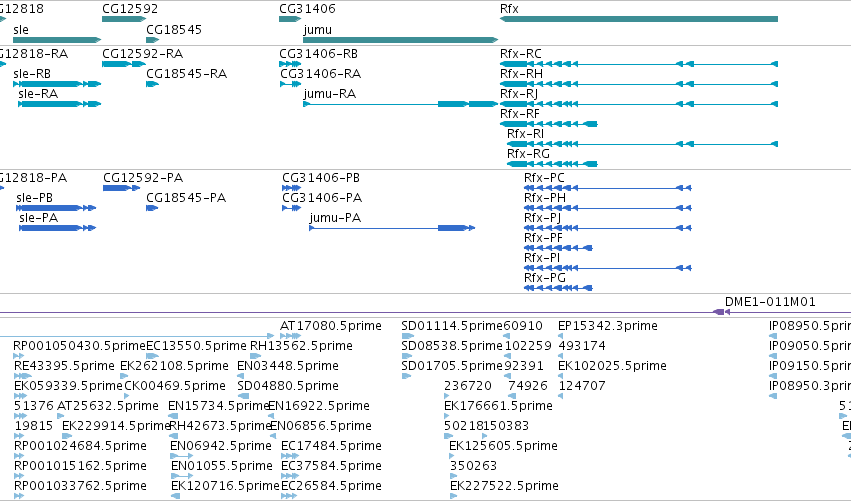Click the EP15342.3prime EST

pos(608,326)
